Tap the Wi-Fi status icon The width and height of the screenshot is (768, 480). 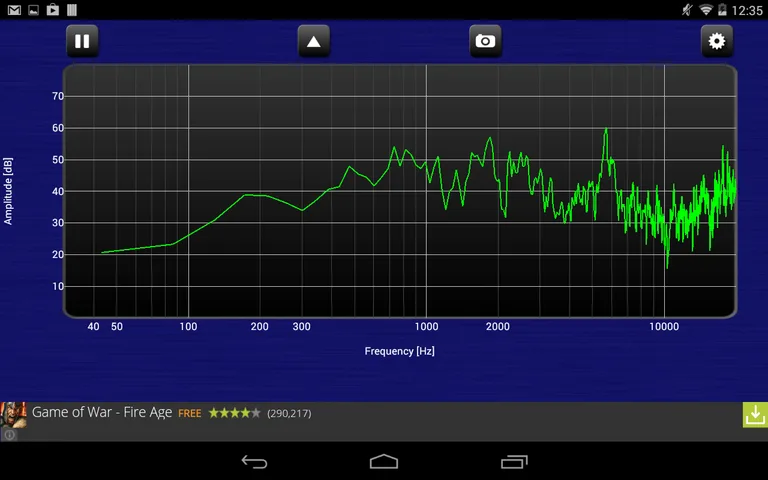pyautogui.click(x=705, y=10)
